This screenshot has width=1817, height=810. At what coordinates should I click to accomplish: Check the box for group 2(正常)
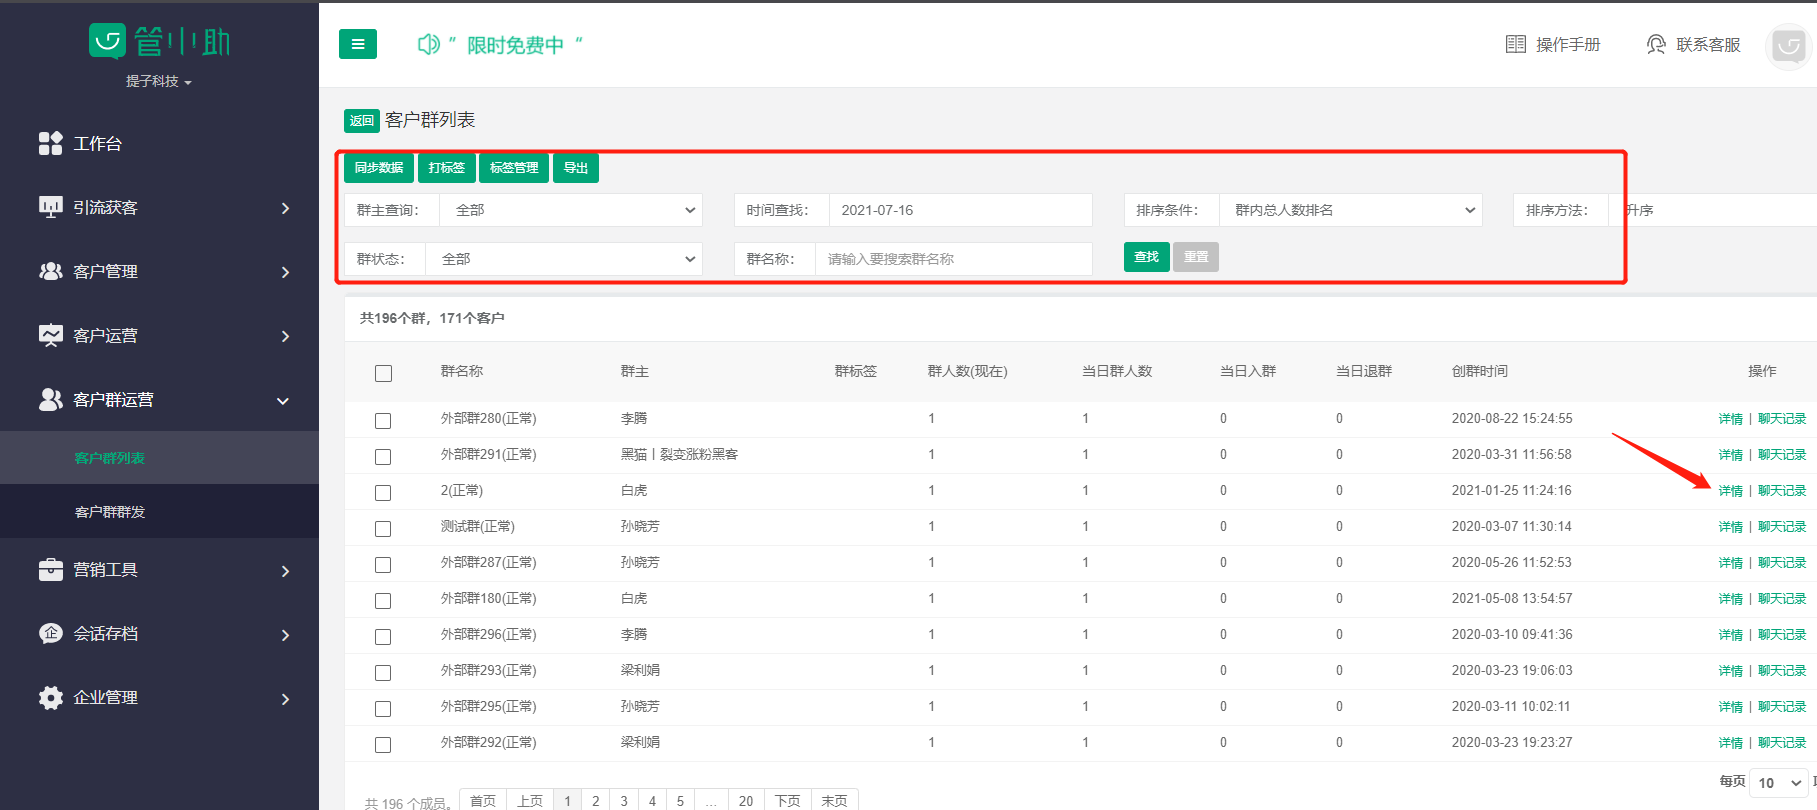pyautogui.click(x=383, y=493)
